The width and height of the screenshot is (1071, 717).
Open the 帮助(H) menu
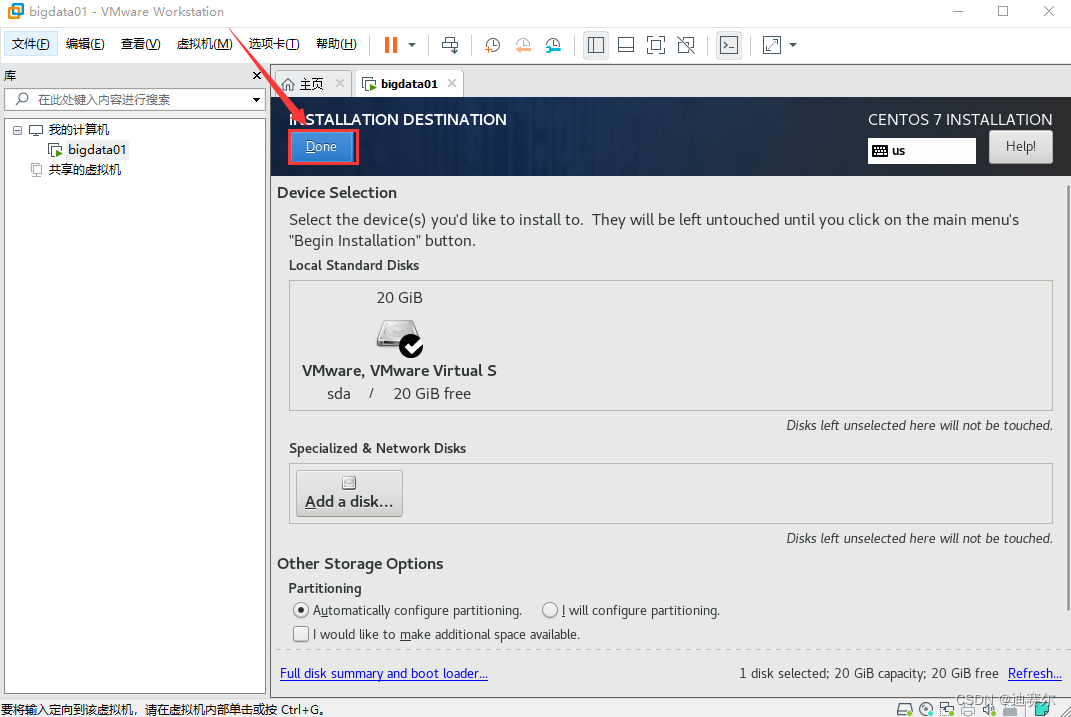tap(336, 44)
